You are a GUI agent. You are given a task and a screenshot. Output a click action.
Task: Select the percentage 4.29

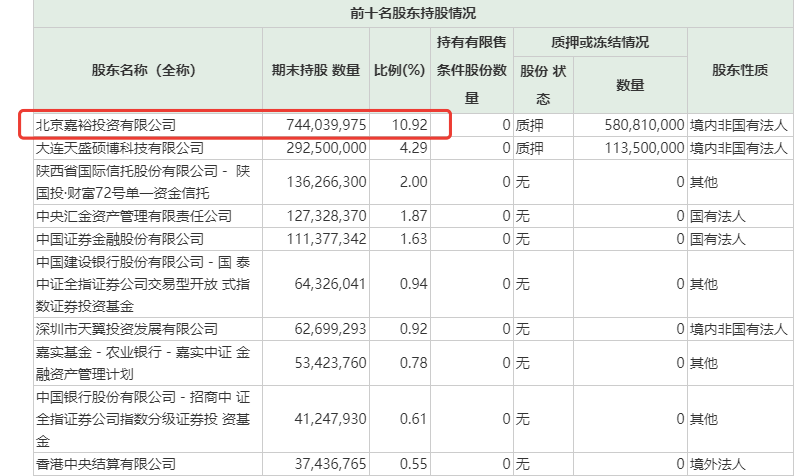pos(414,148)
